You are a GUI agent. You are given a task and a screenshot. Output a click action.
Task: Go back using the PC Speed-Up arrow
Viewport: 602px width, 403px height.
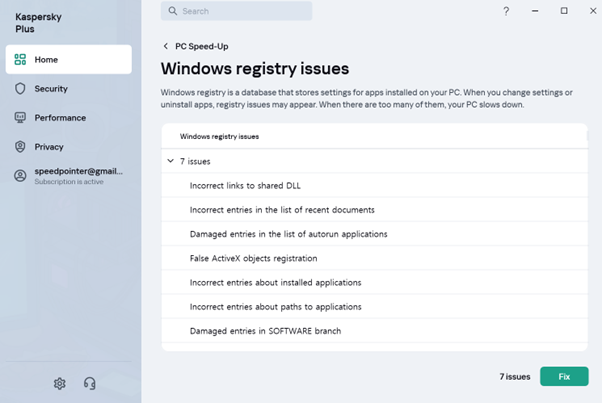point(165,46)
